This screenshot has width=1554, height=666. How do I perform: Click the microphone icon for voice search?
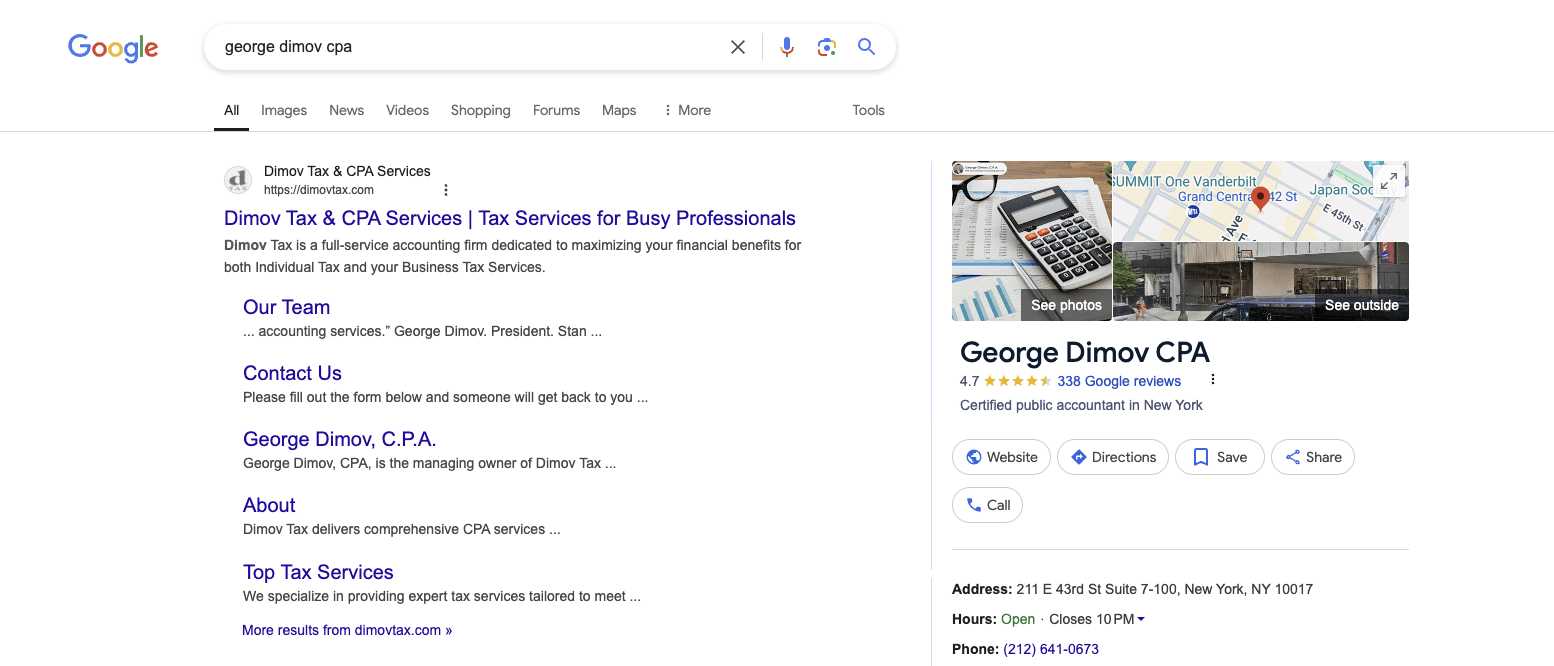786,46
